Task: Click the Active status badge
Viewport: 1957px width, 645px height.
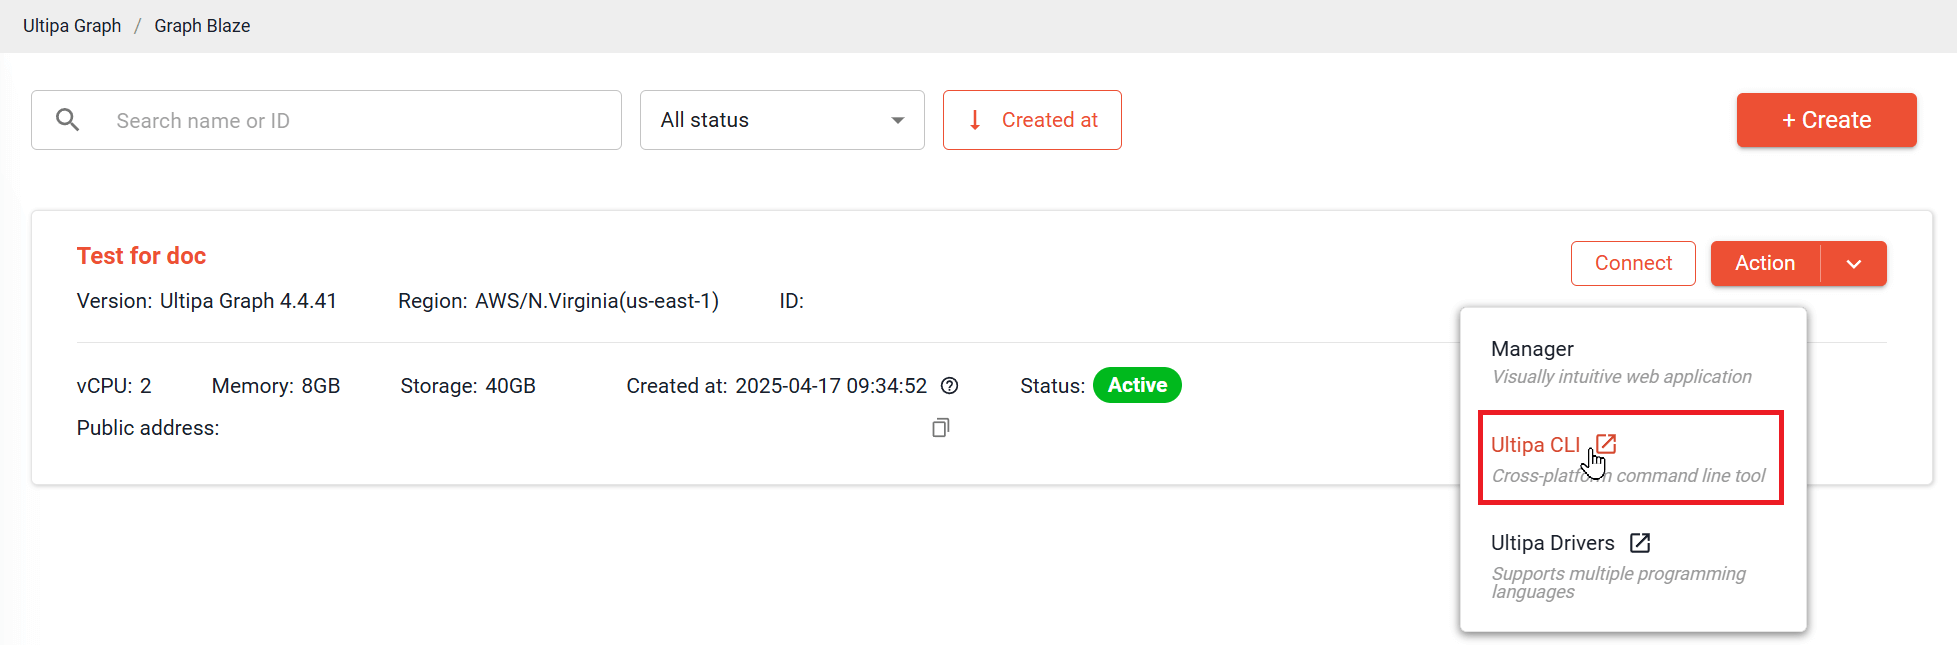Action: pyautogui.click(x=1137, y=386)
